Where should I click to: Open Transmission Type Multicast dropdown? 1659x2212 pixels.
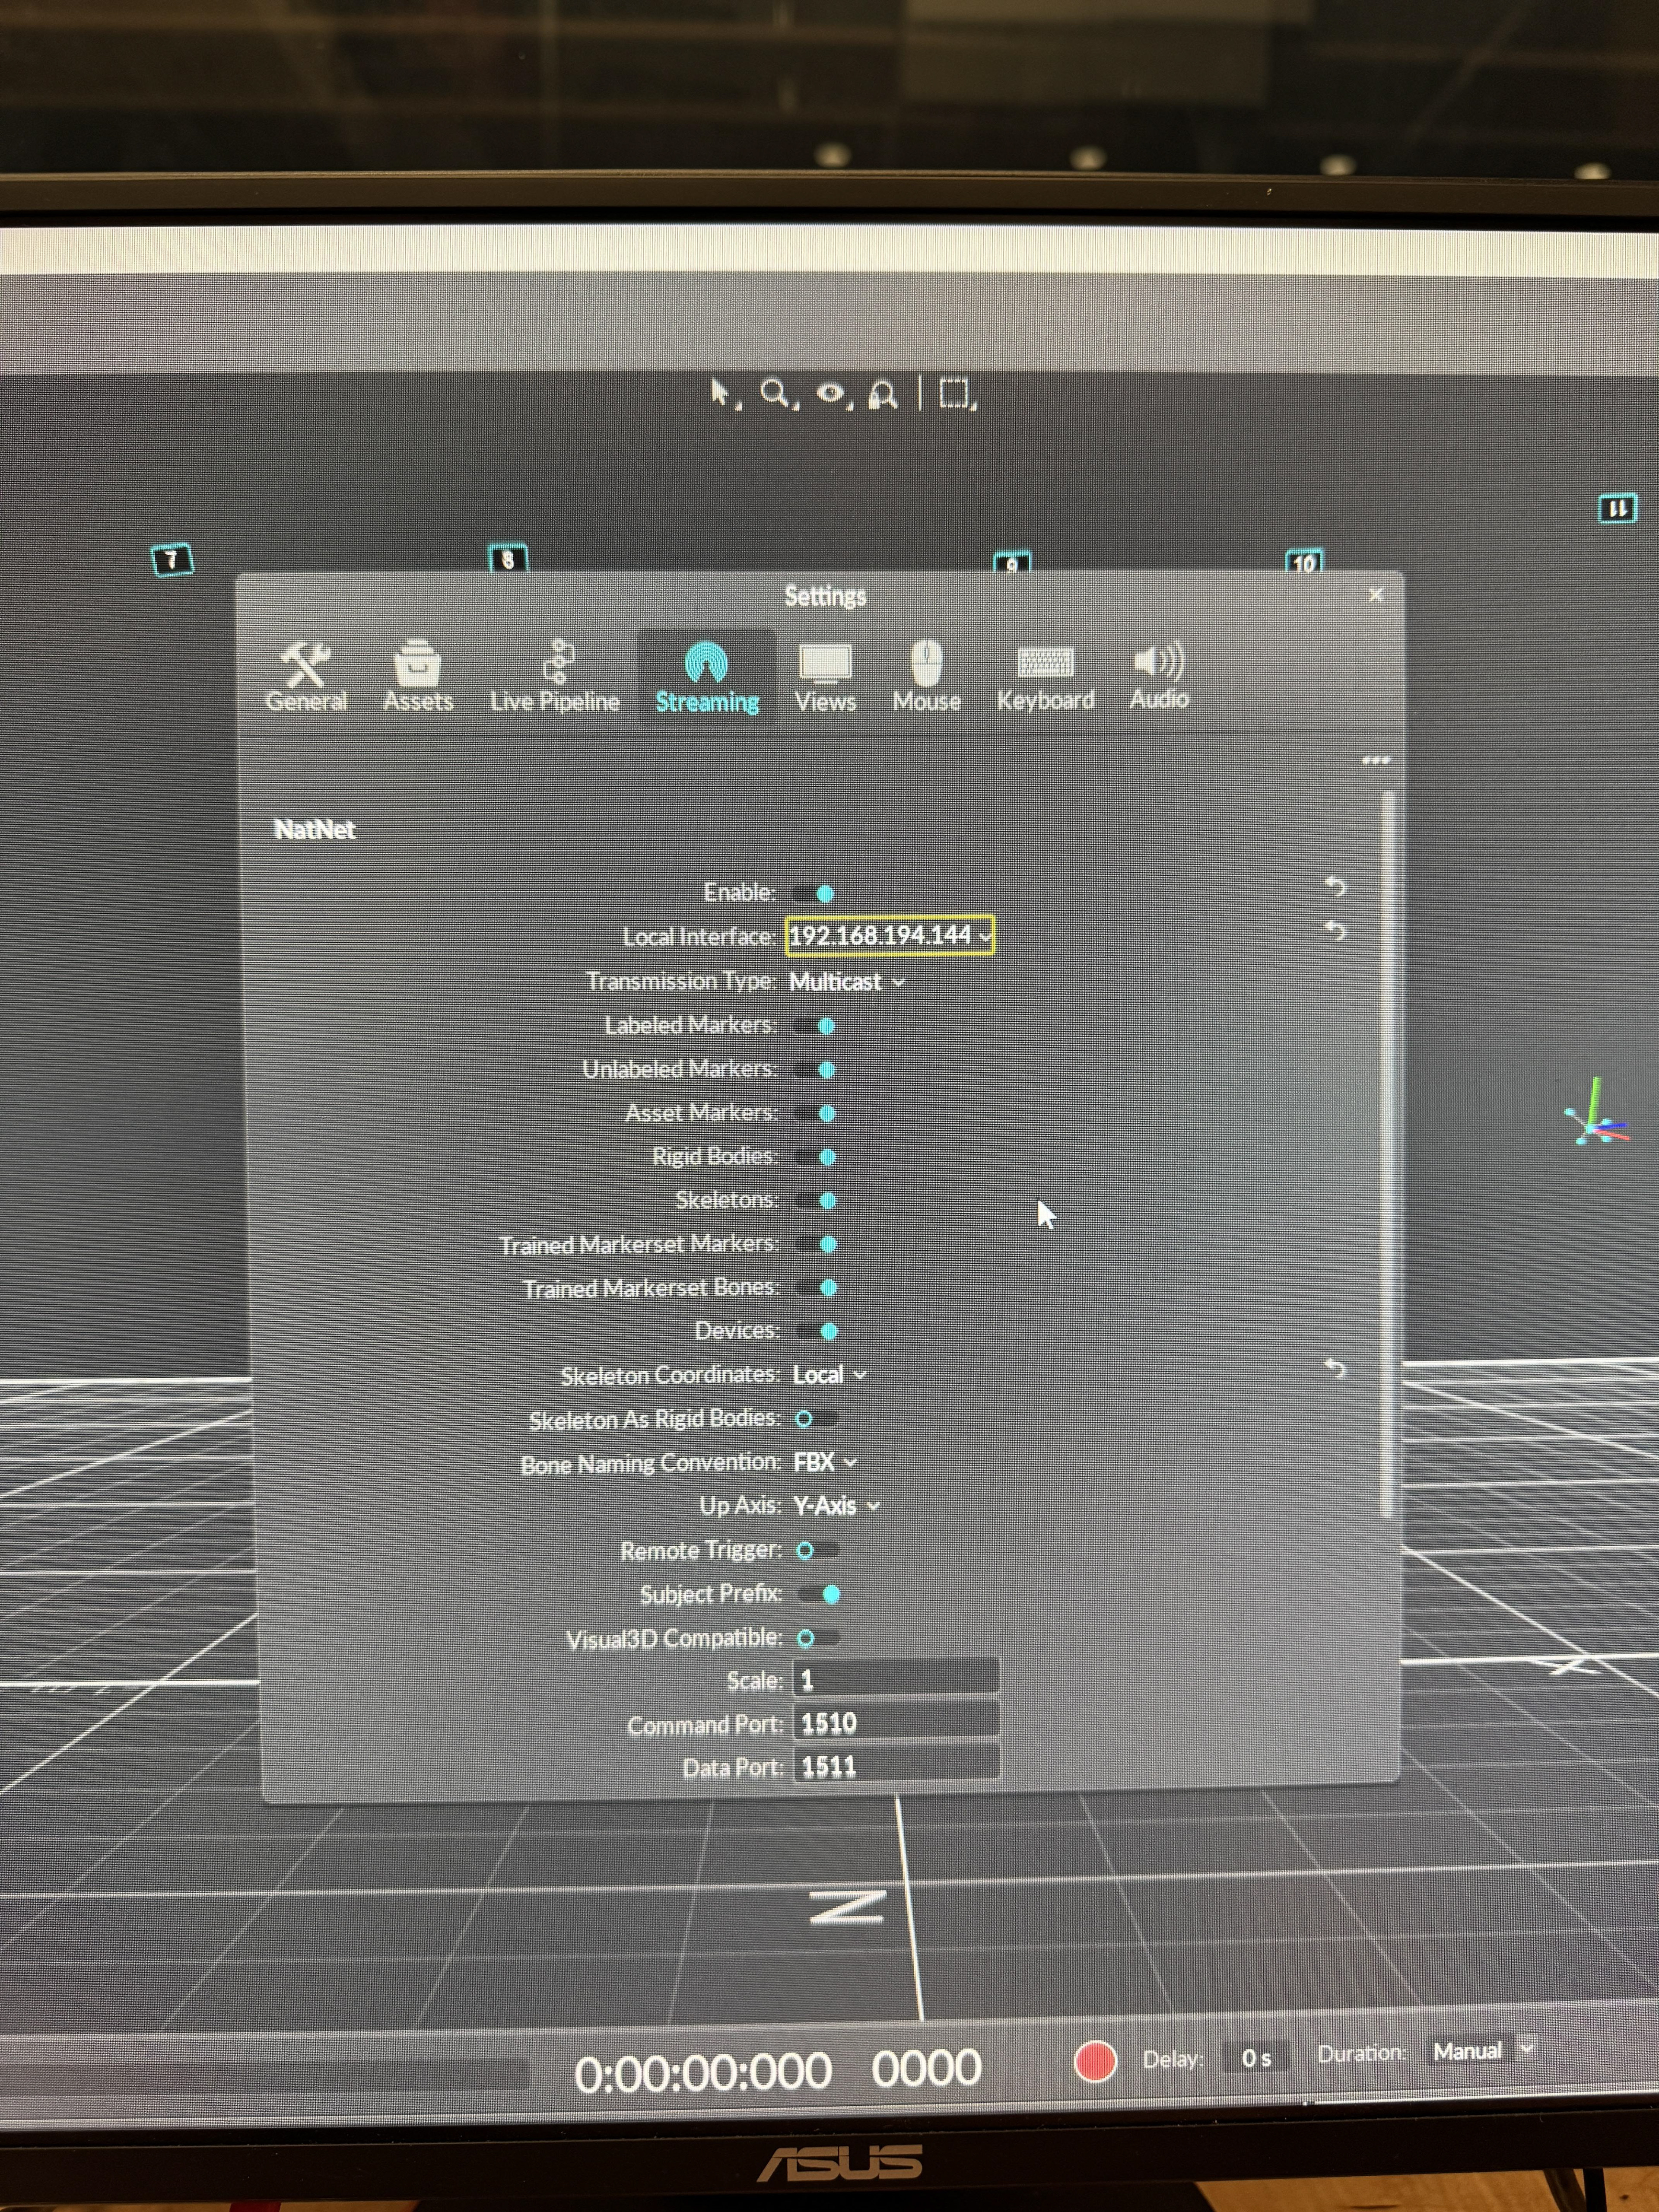pos(846,982)
